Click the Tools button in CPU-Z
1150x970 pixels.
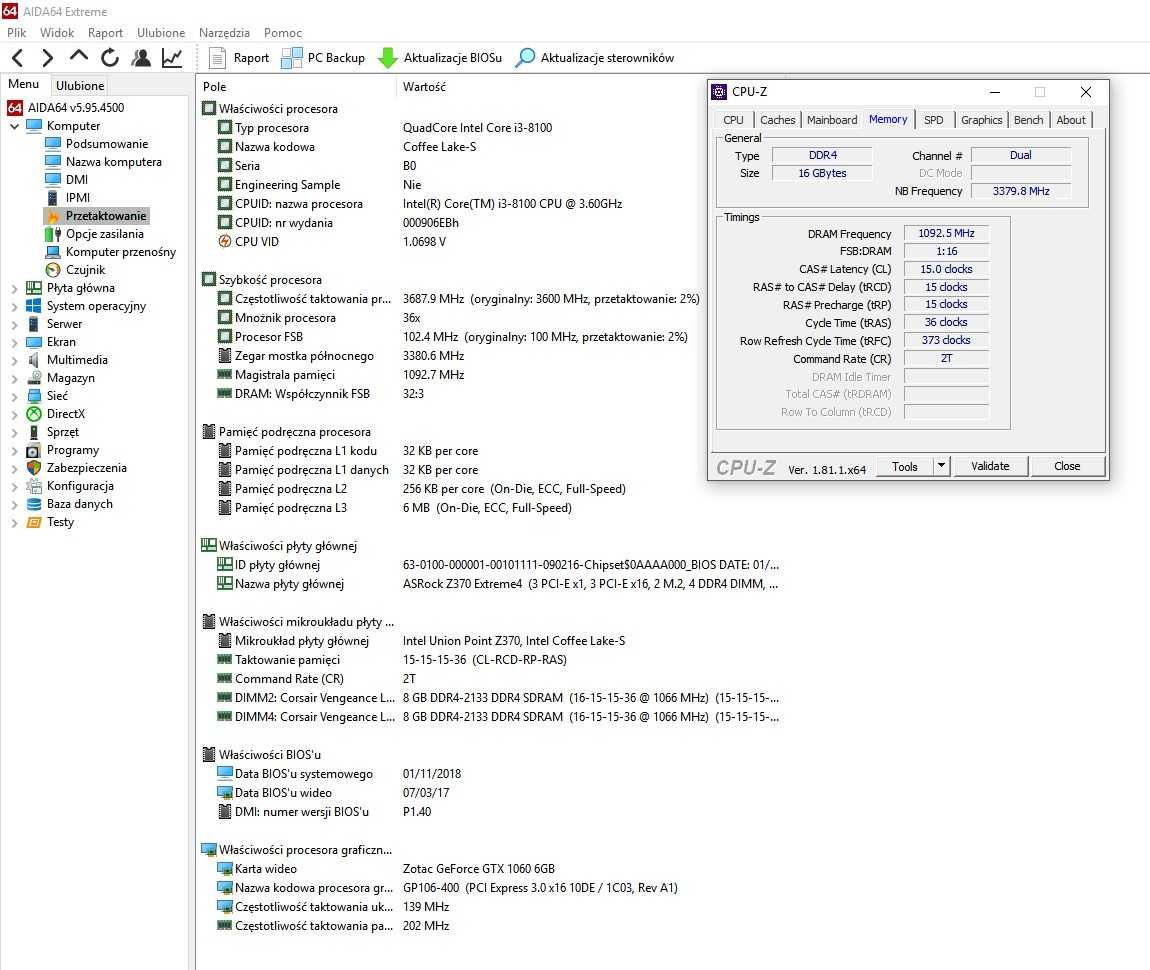[904, 466]
